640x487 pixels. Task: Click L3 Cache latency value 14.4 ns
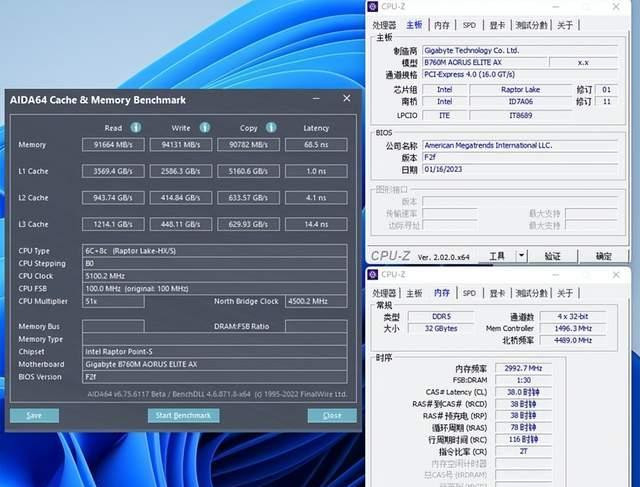point(316,224)
